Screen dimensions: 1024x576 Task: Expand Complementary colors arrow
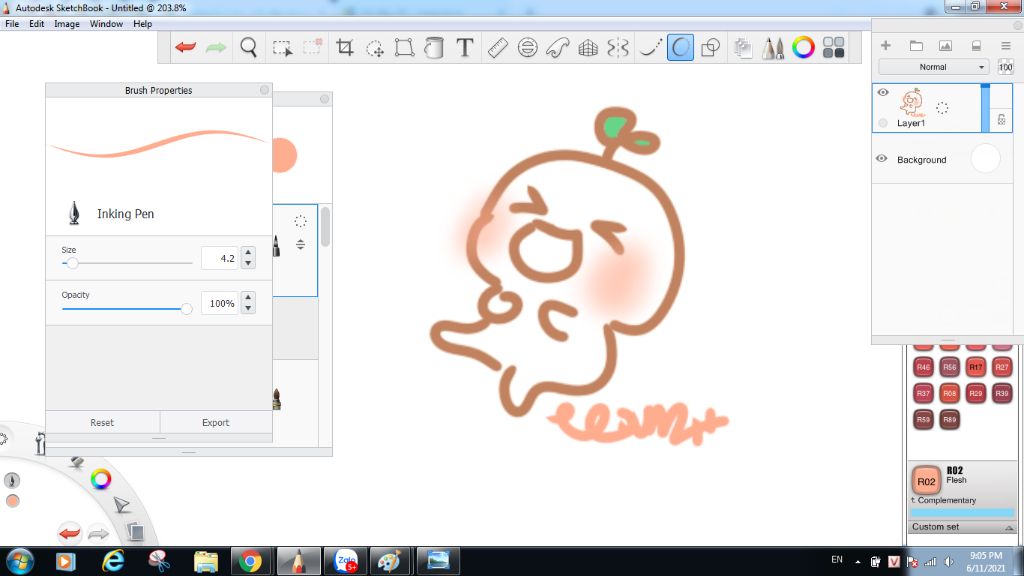coord(913,500)
